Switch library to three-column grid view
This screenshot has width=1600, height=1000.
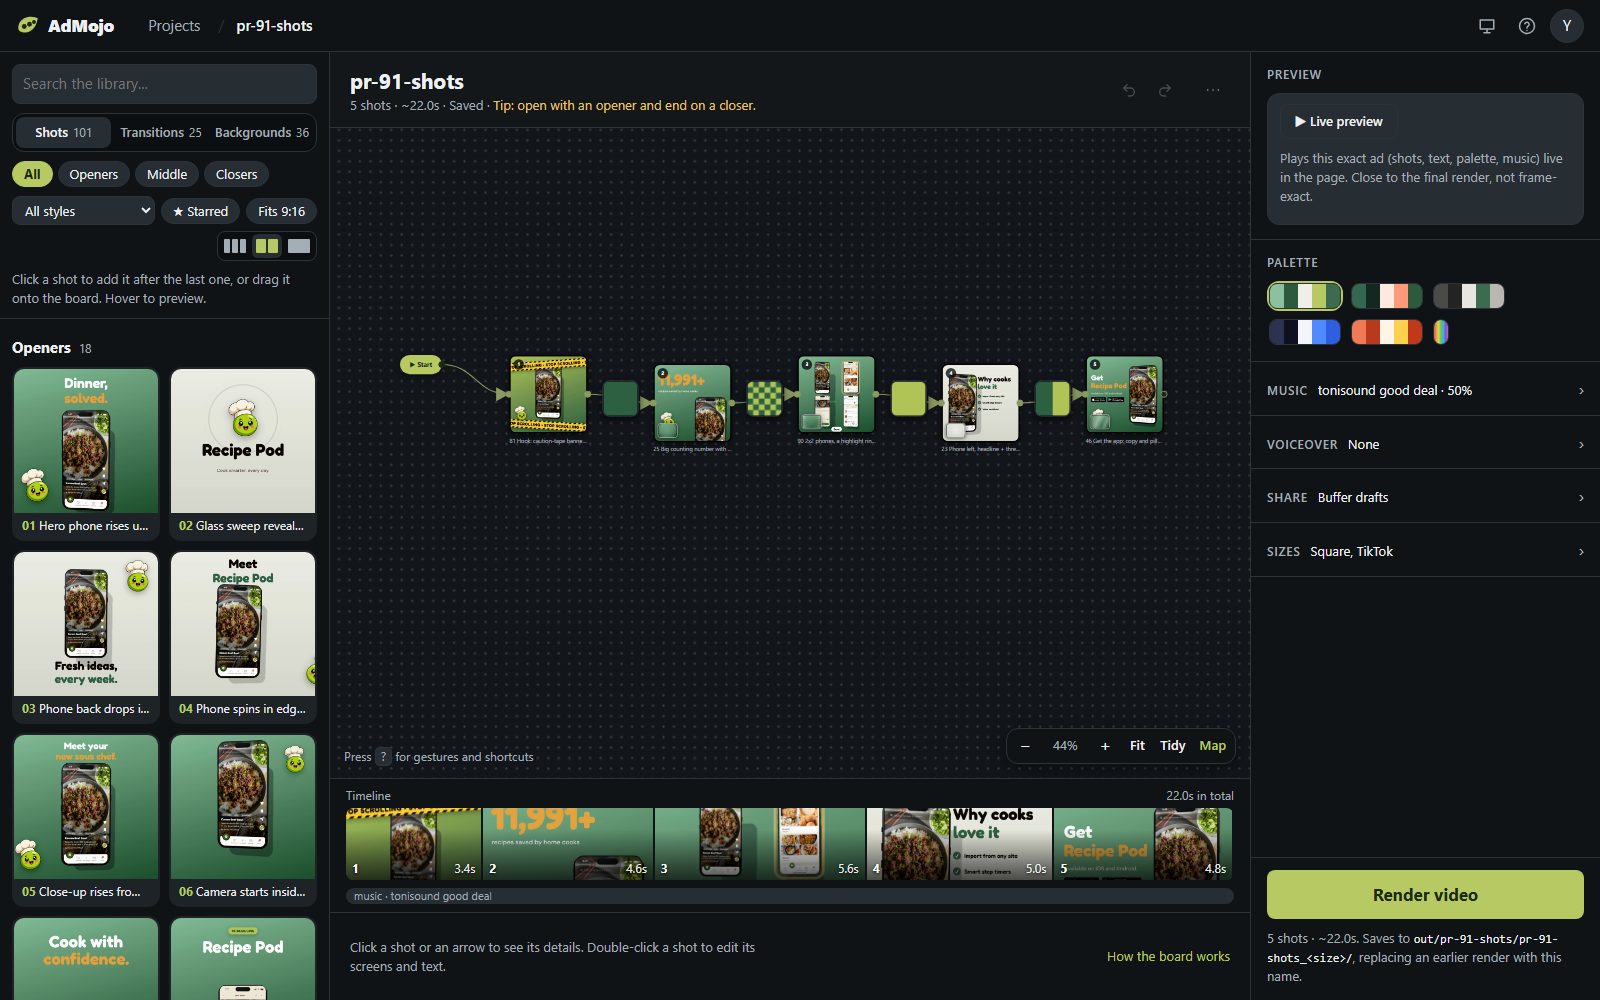(235, 246)
